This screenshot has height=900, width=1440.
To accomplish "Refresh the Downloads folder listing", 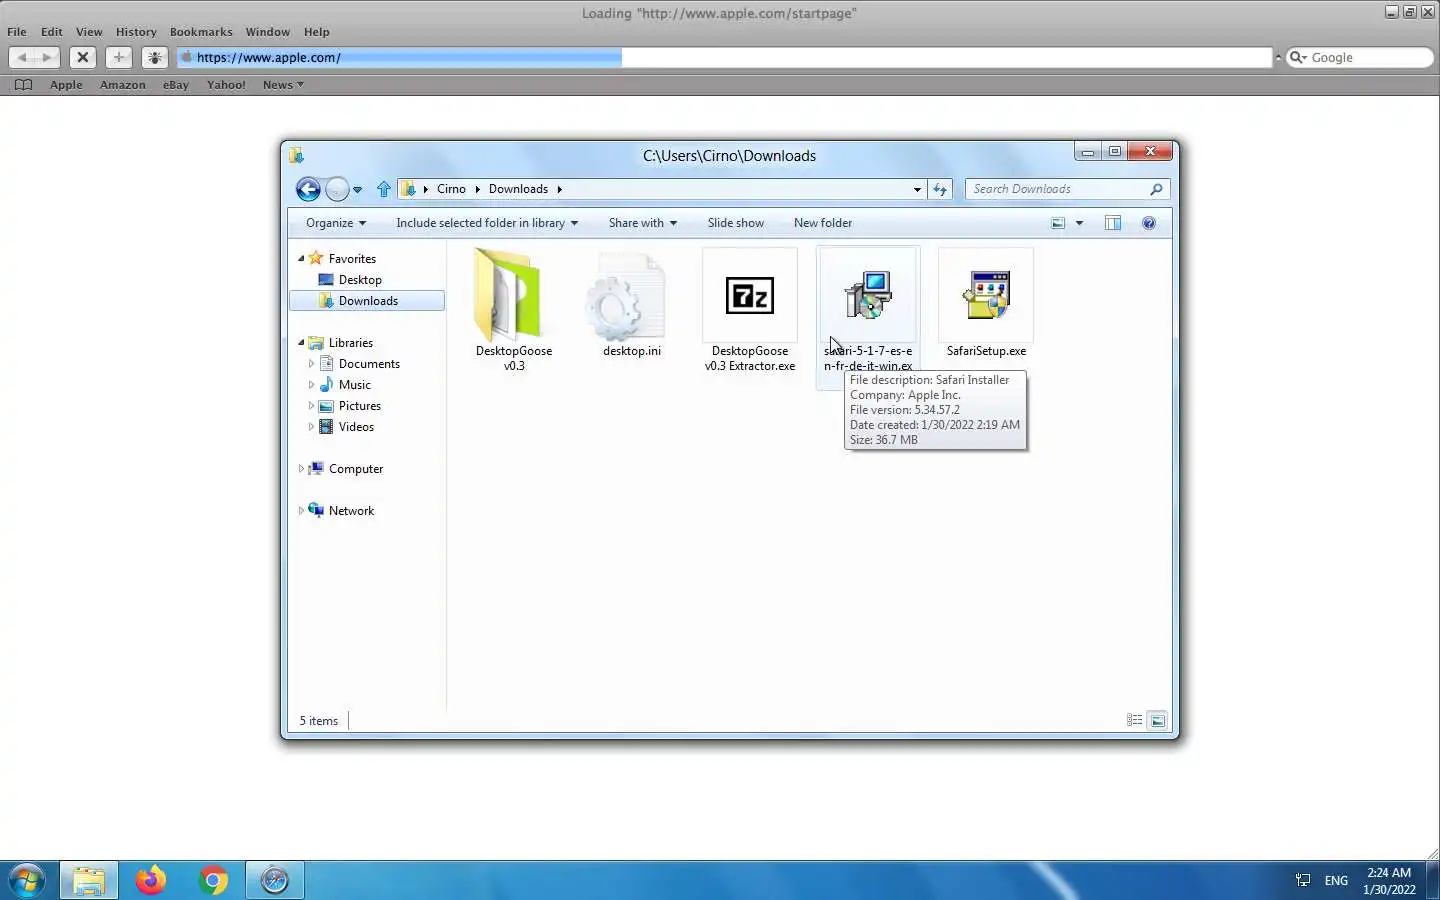I will click(x=940, y=189).
